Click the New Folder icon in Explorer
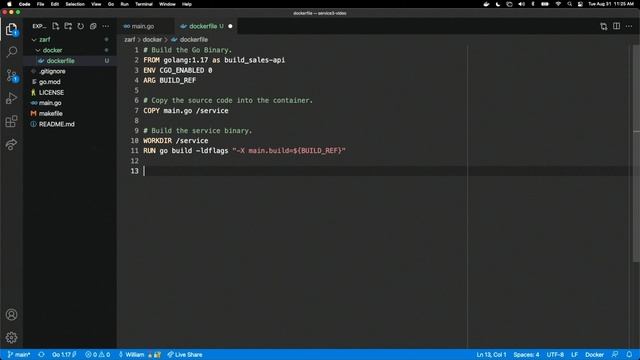The image size is (640, 360). (x=68, y=26)
